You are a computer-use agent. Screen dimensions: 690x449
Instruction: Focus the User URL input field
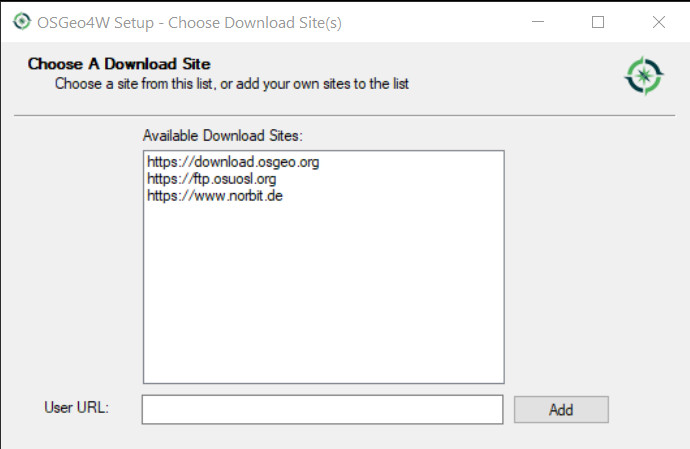[322, 409]
